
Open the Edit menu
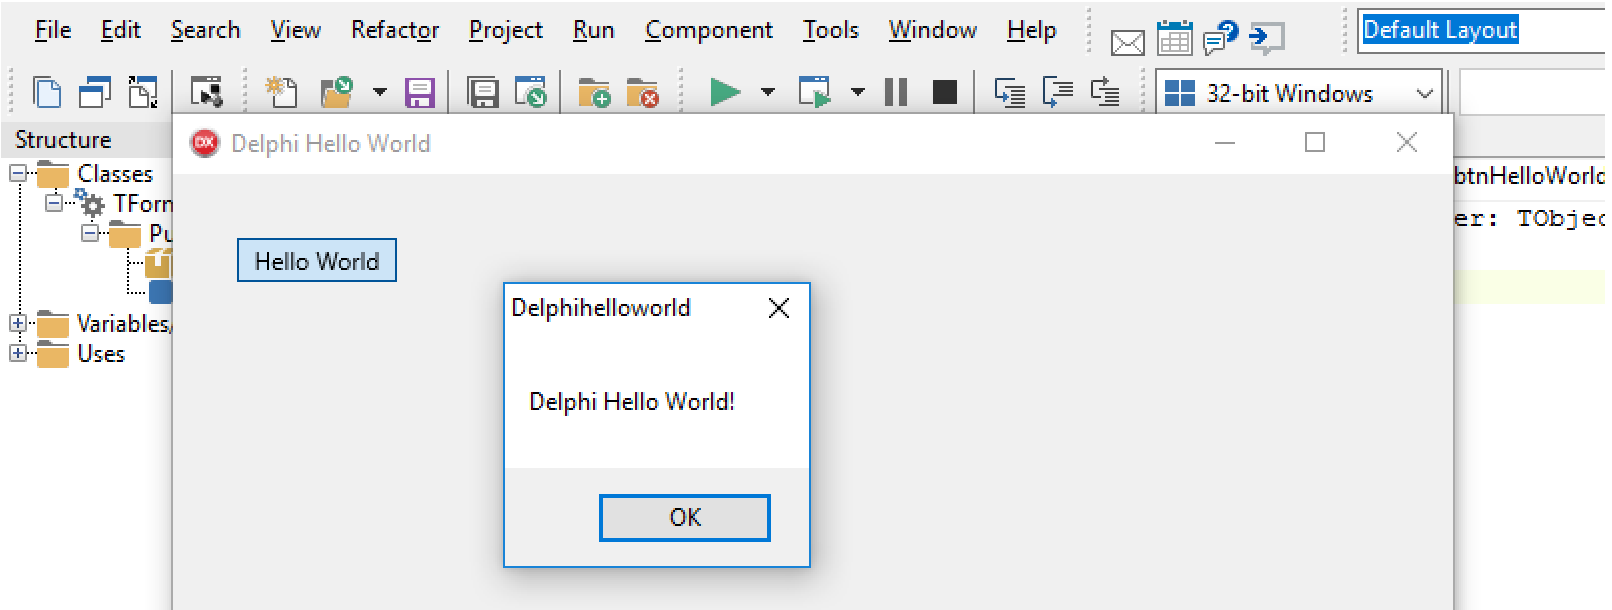[121, 31]
